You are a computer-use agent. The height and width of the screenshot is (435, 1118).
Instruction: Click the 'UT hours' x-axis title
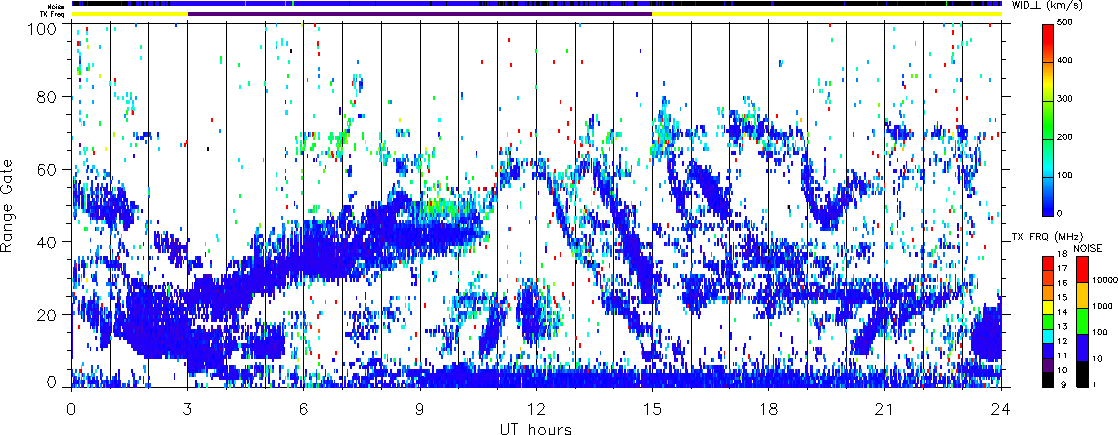[x=535, y=429]
